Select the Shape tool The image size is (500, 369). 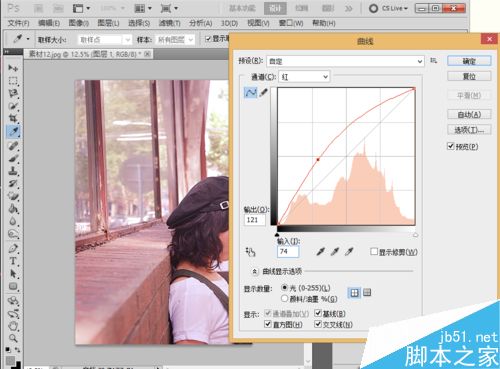coord(13,286)
